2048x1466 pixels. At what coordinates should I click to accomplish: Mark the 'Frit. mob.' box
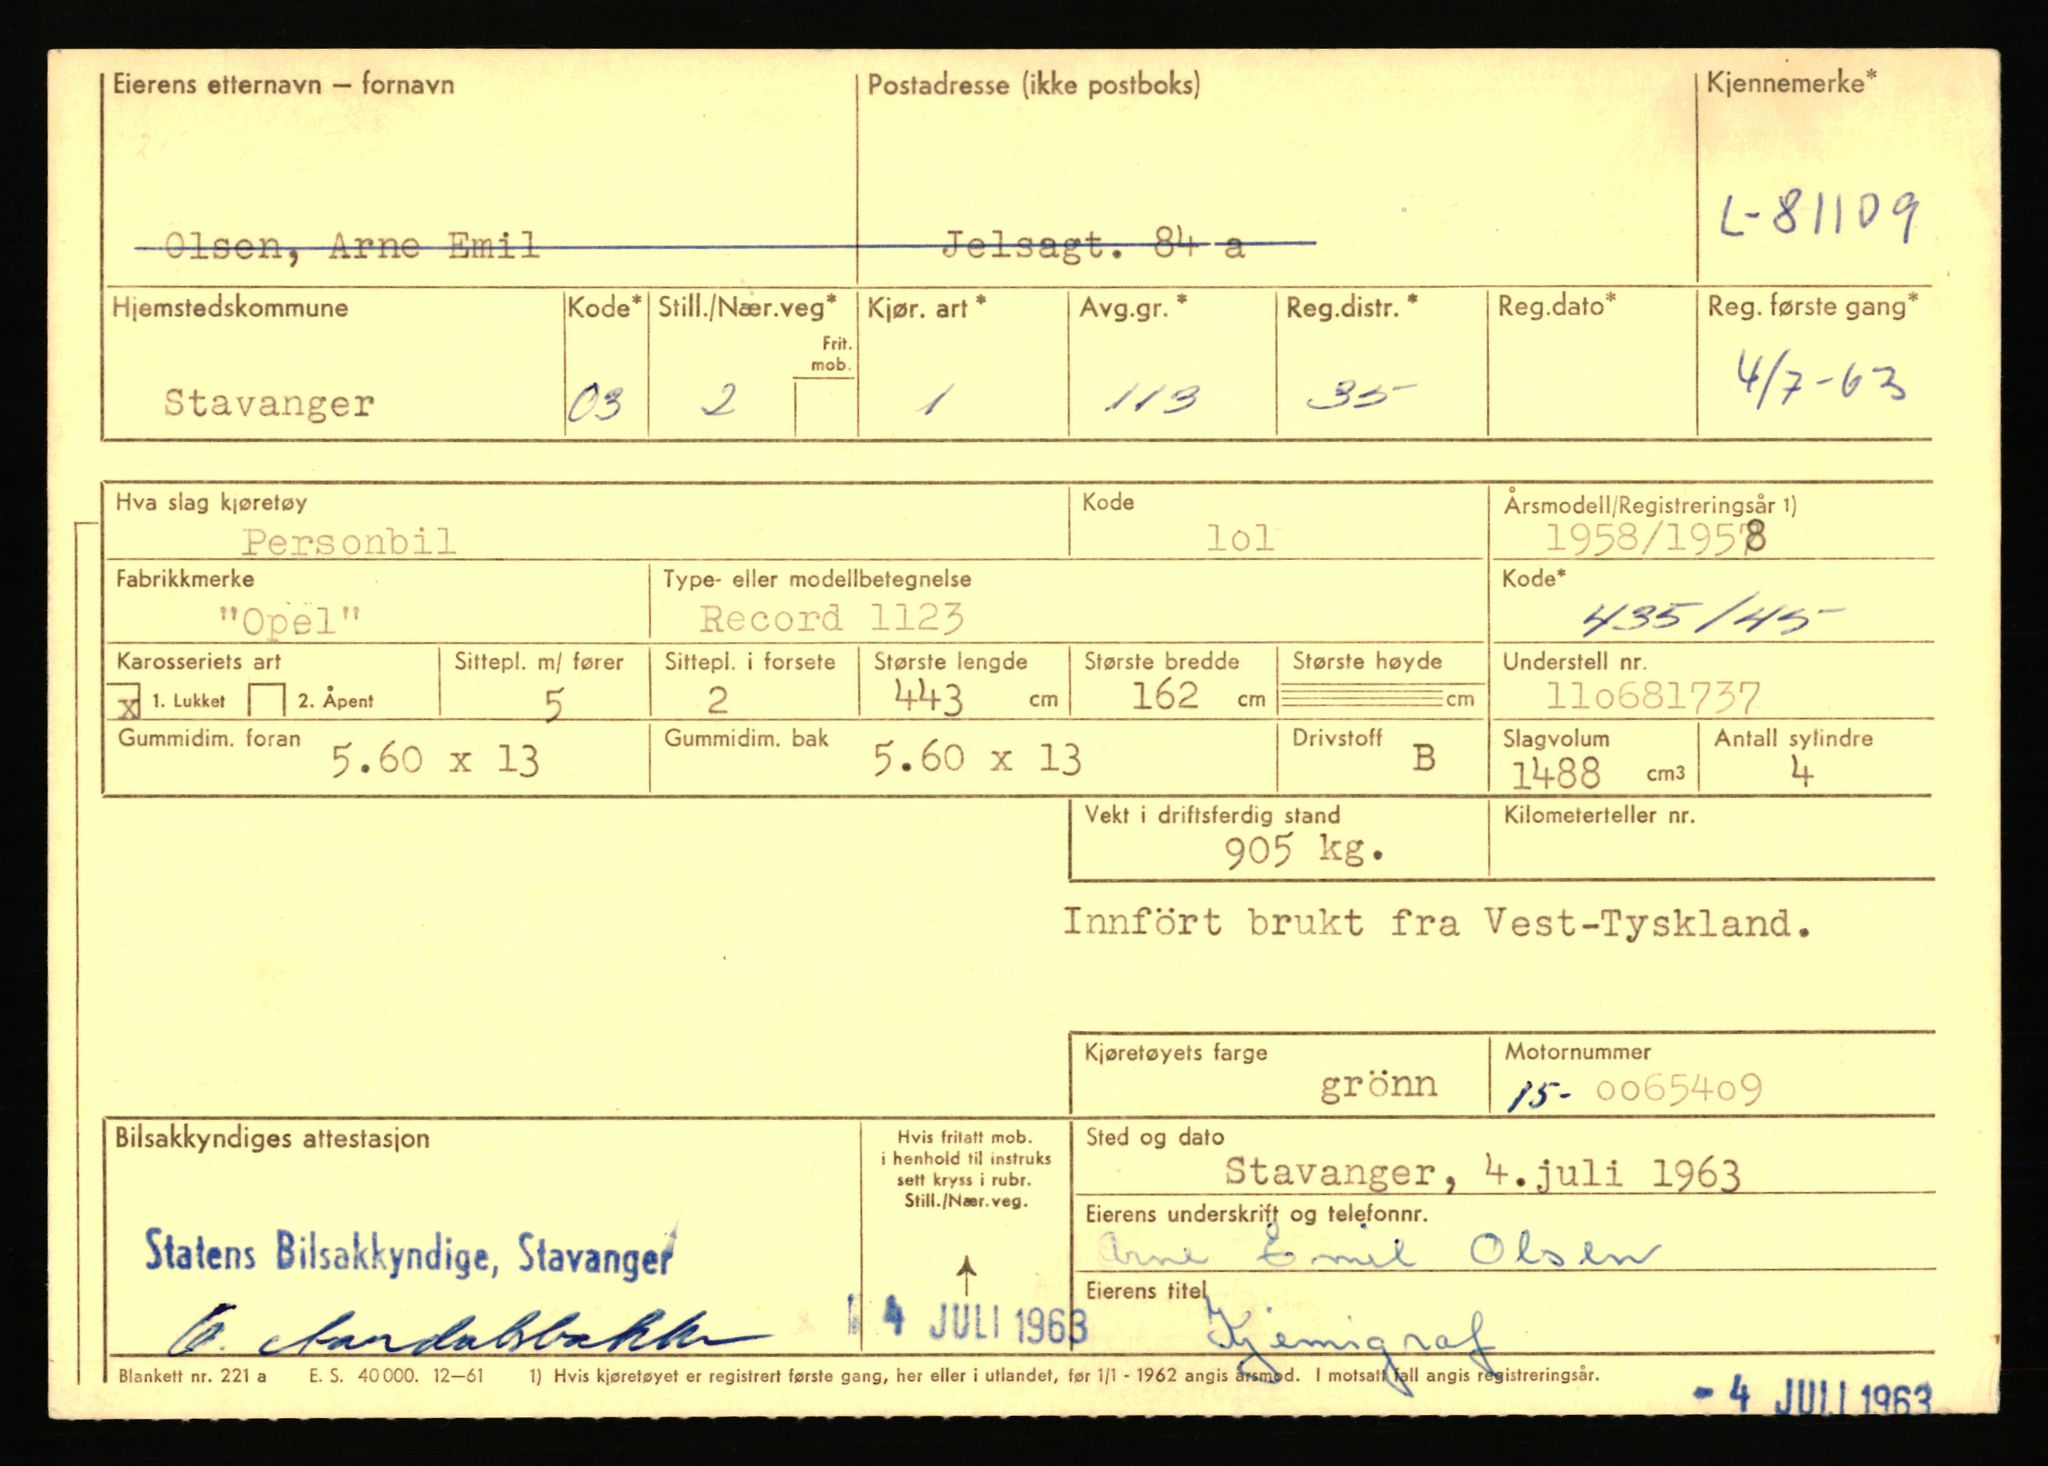824,407
